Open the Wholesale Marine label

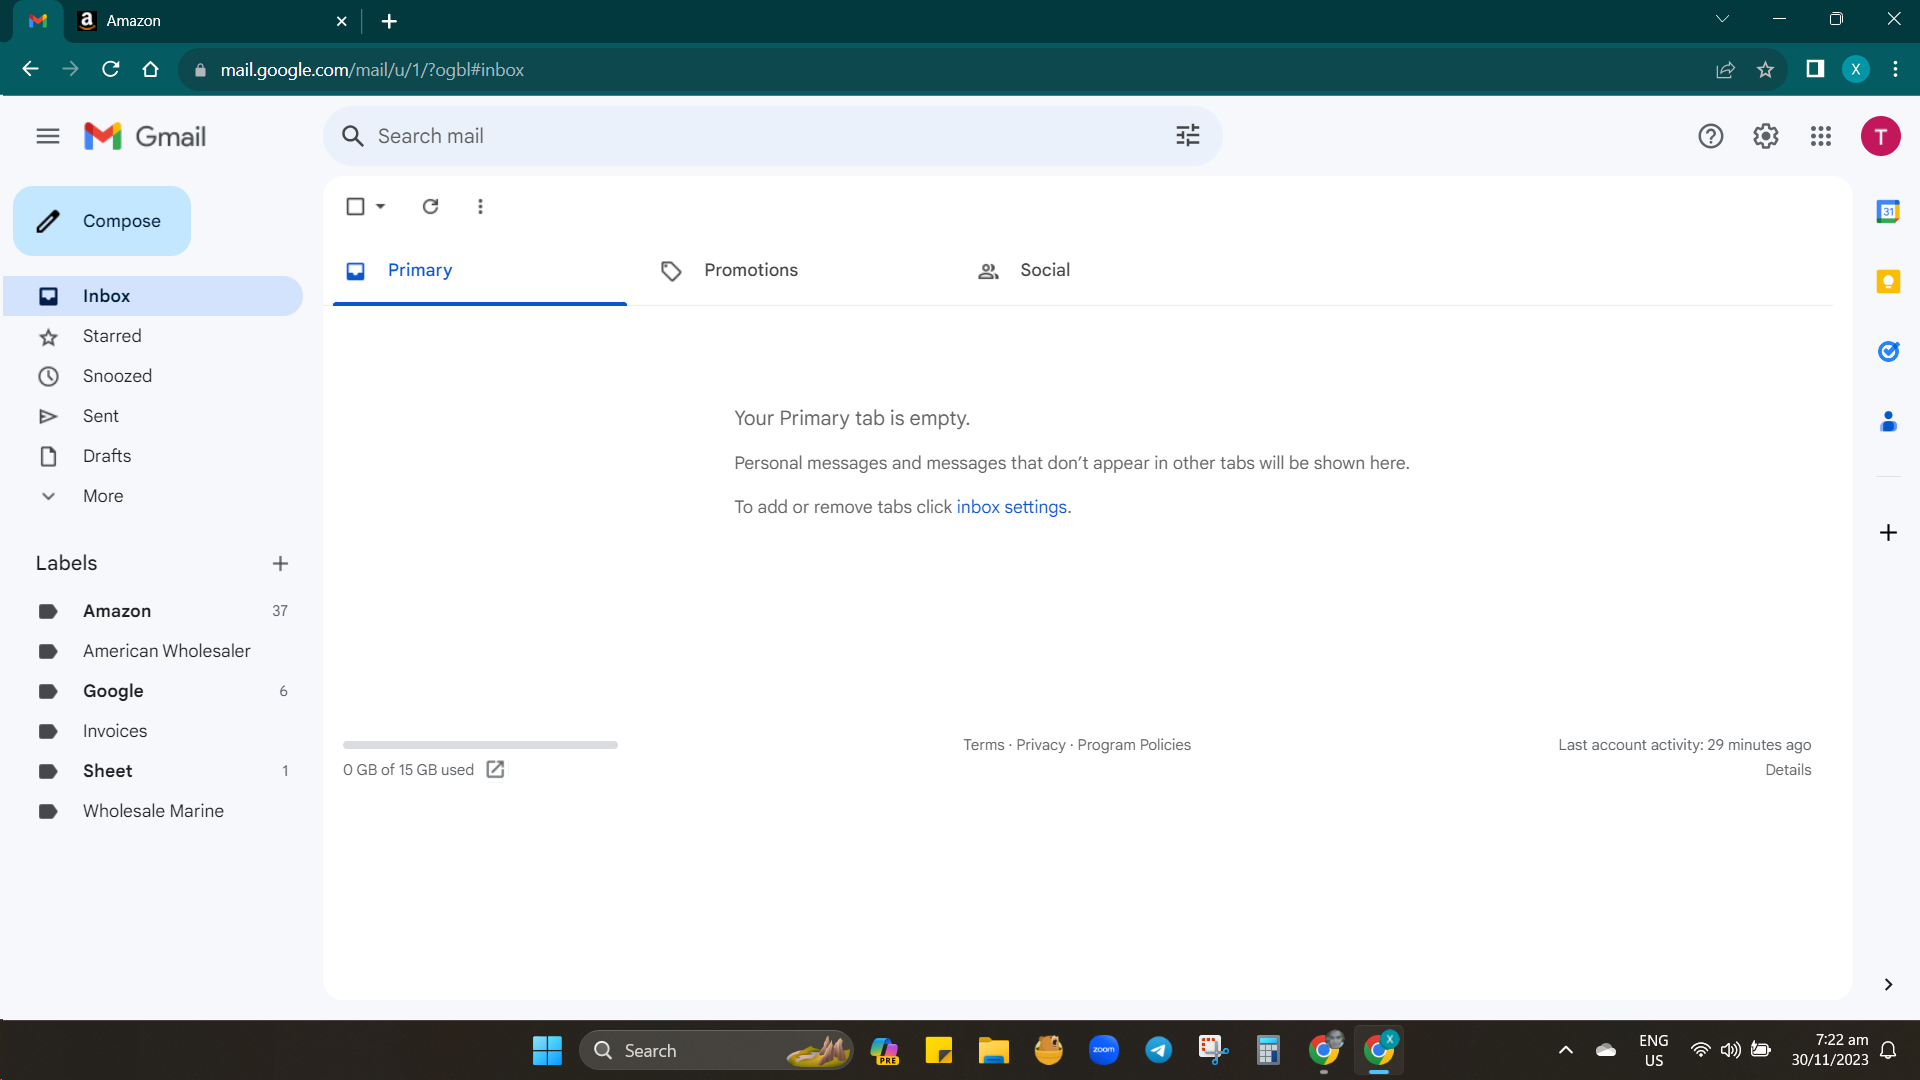click(153, 811)
